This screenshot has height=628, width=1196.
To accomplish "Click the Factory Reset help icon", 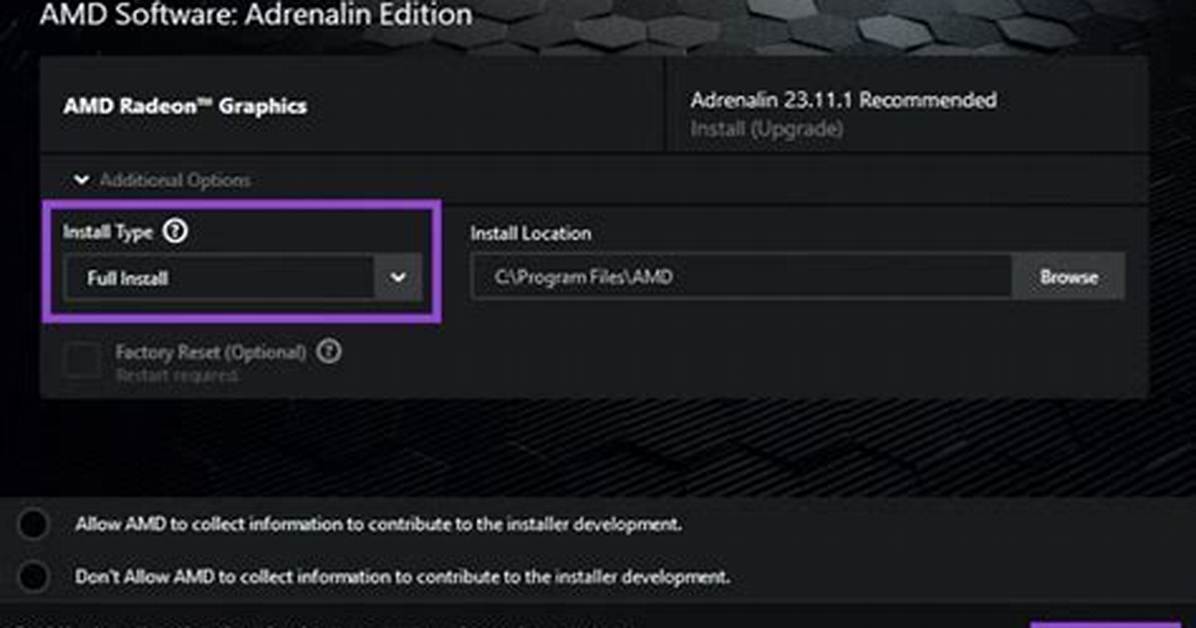I will click(x=329, y=351).
